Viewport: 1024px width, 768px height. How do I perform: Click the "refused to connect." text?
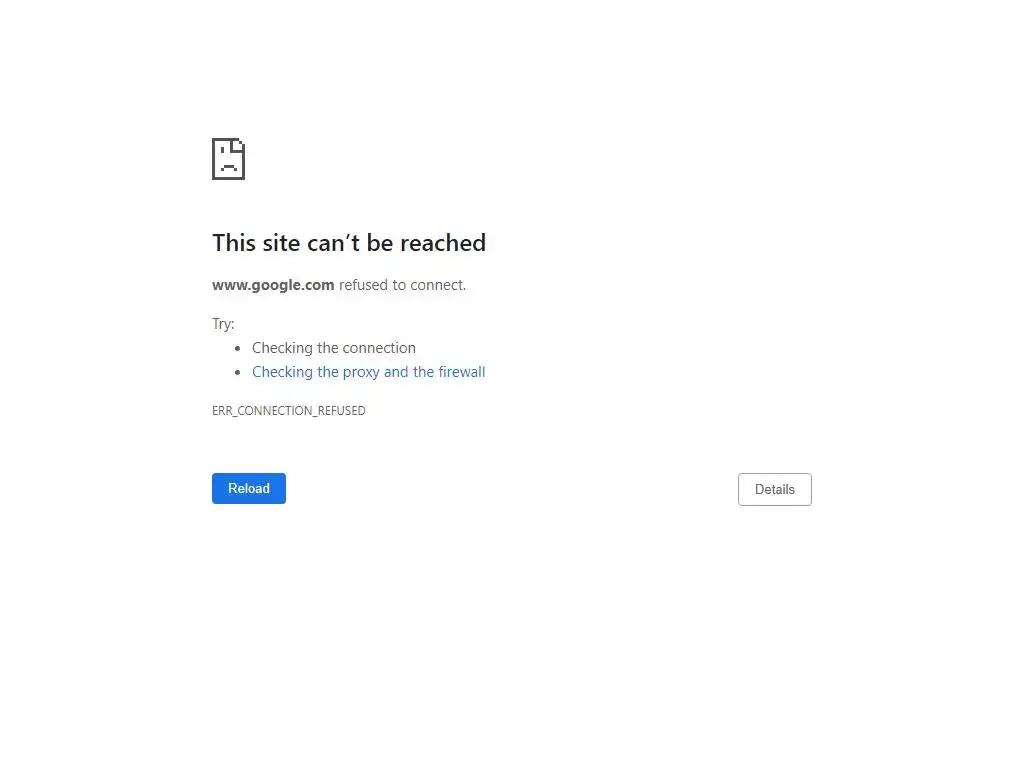point(402,285)
